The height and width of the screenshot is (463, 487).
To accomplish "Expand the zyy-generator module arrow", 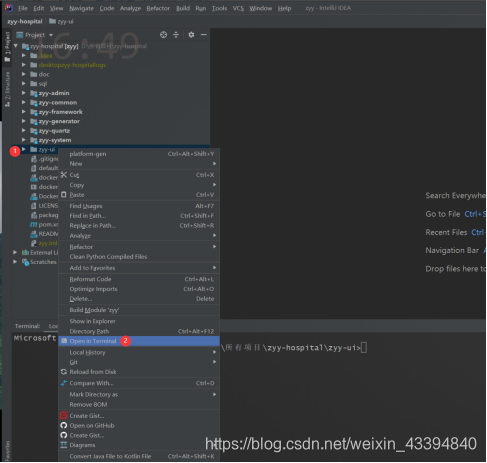I will point(24,121).
